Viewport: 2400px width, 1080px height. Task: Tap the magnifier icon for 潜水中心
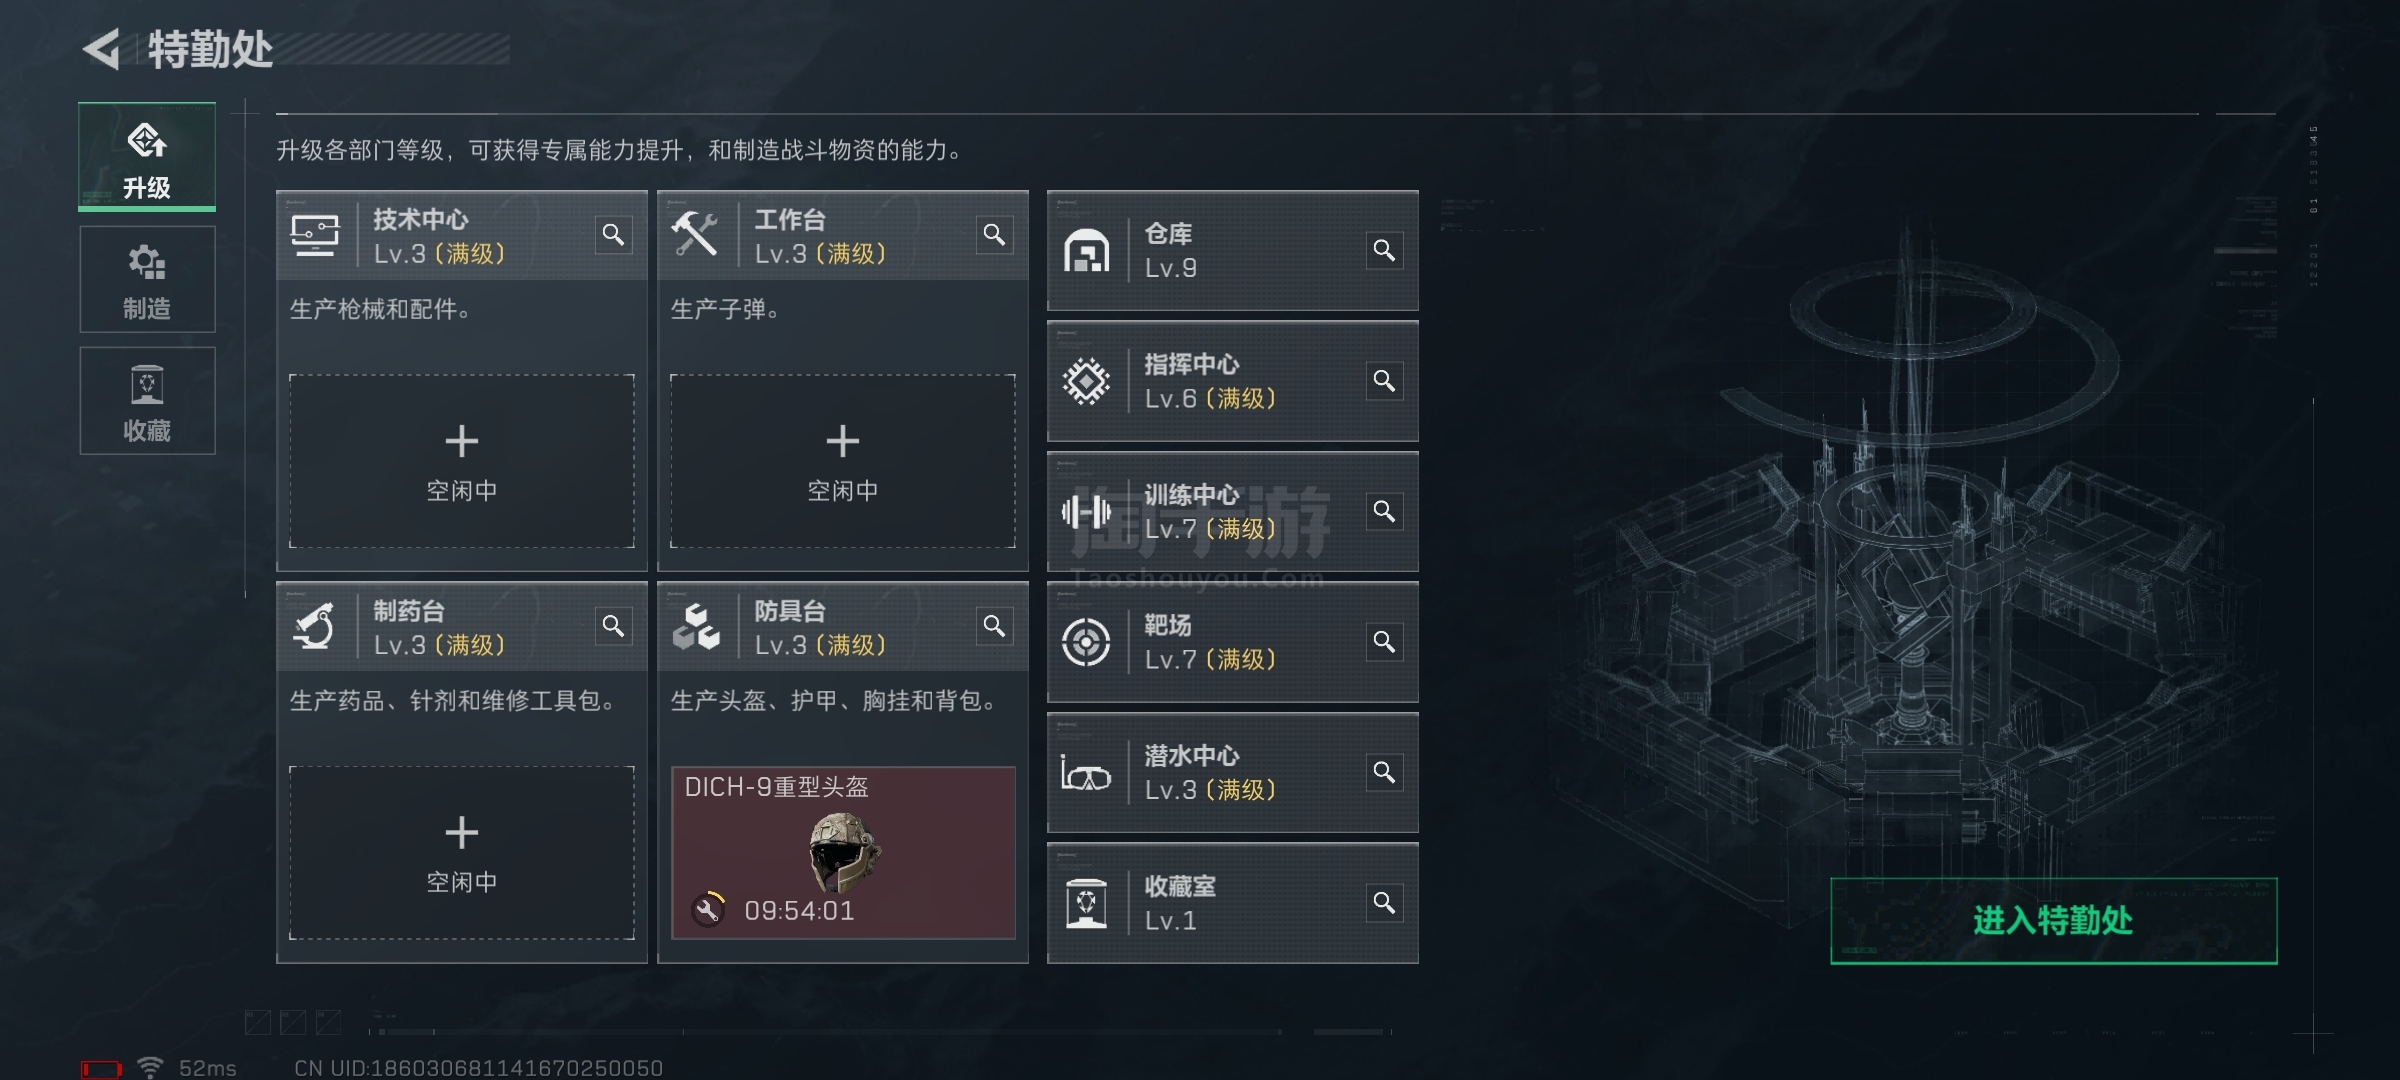pyautogui.click(x=1384, y=772)
